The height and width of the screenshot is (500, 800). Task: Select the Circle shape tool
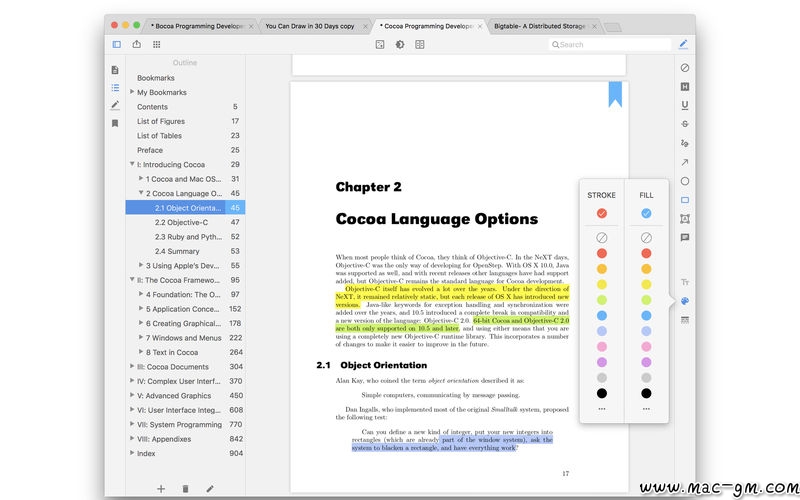pos(685,181)
